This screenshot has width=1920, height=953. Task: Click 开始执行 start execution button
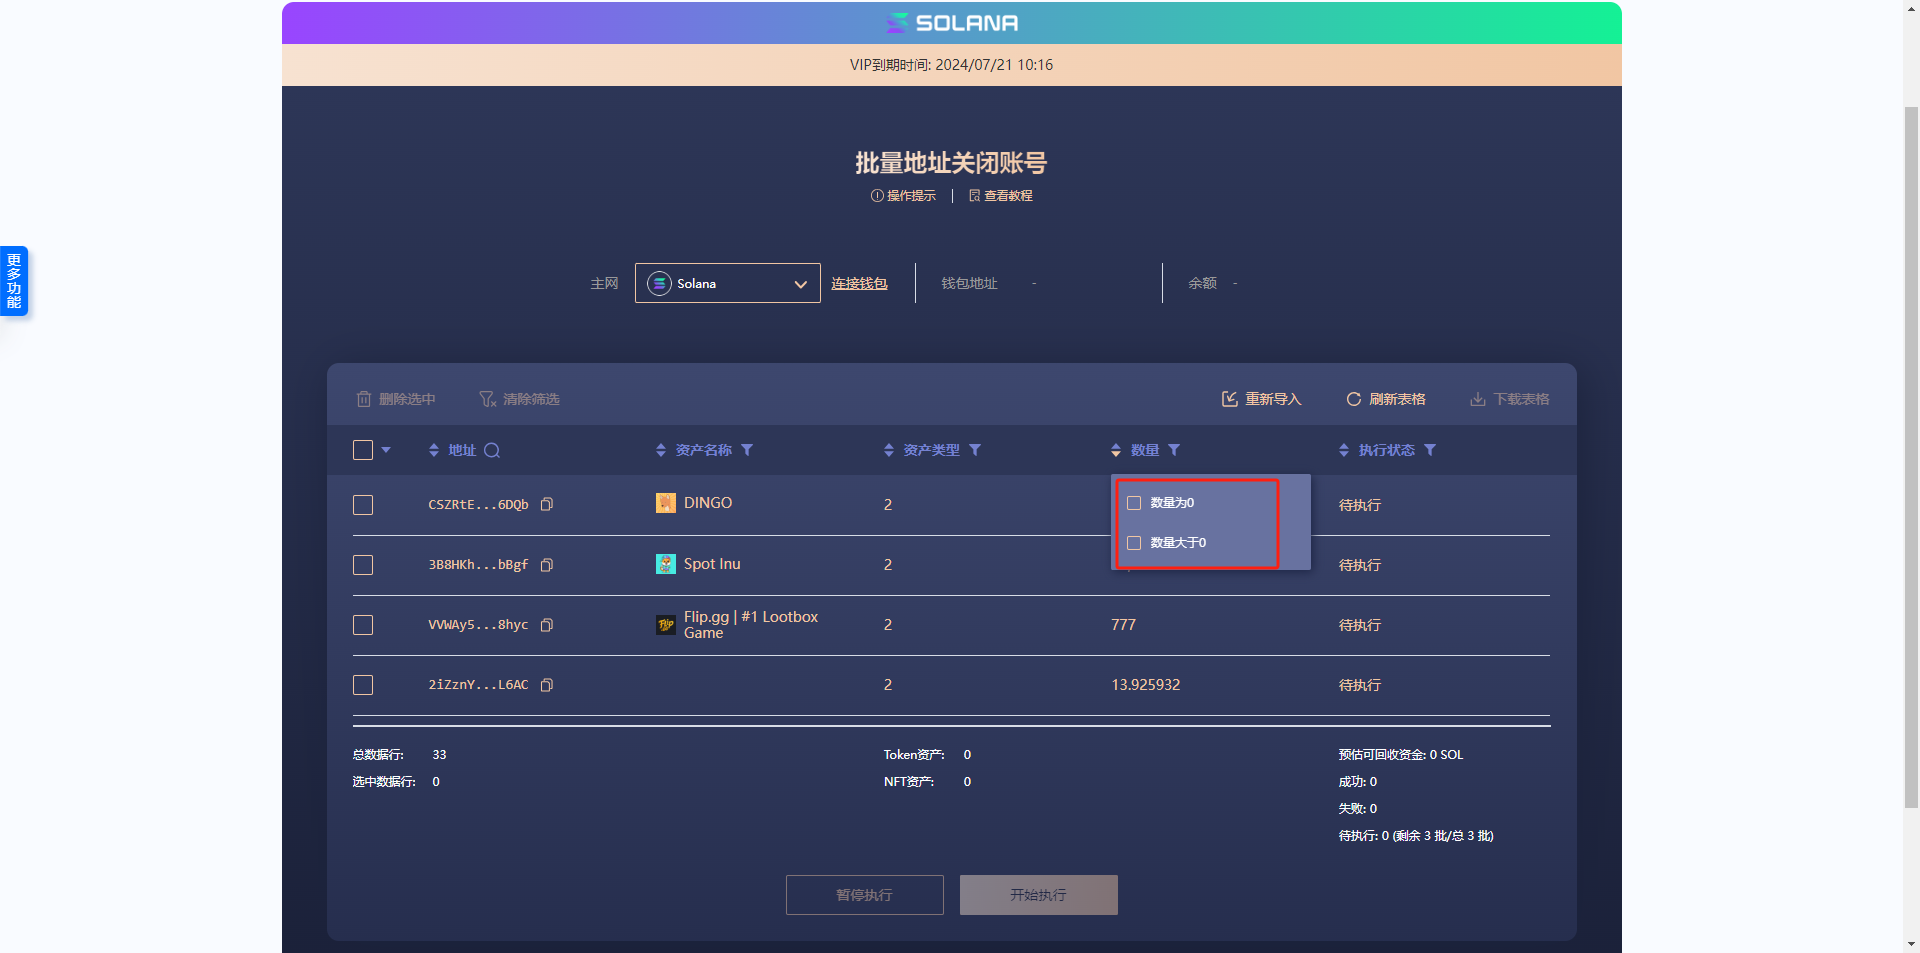[x=1039, y=895]
